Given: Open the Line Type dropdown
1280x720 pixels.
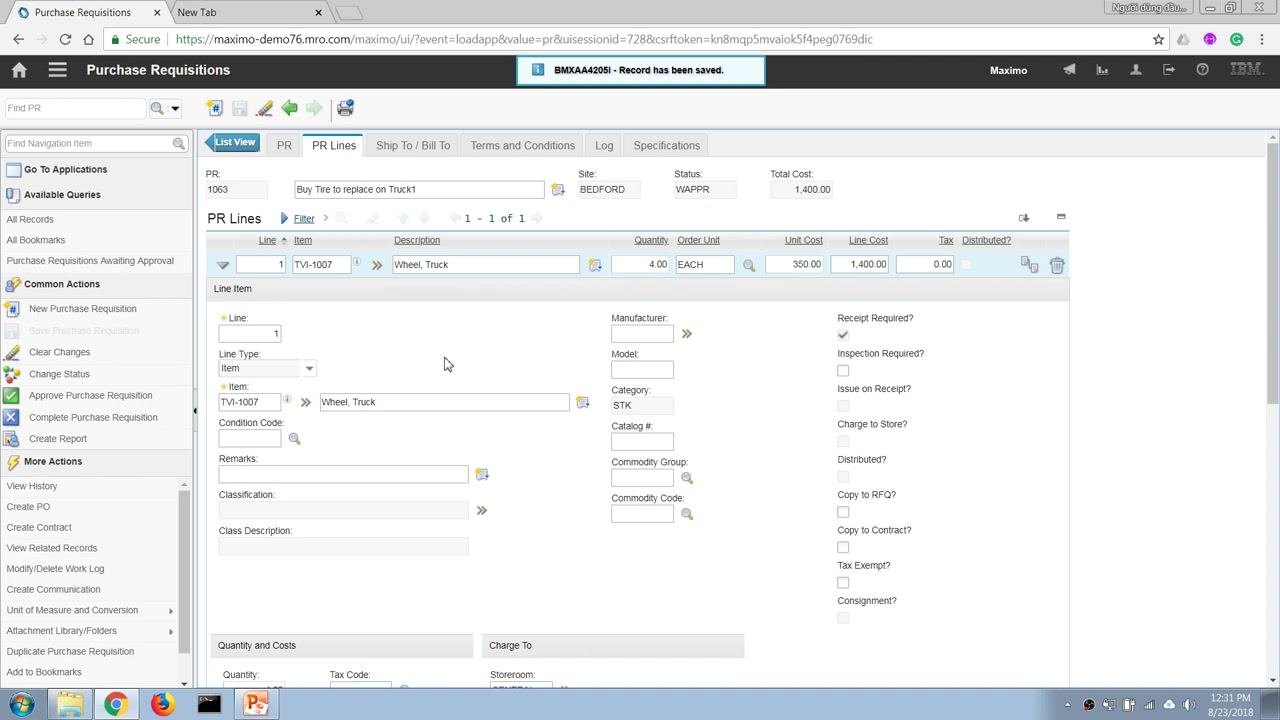Looking at the screenshot, I should tap(309, 369).
